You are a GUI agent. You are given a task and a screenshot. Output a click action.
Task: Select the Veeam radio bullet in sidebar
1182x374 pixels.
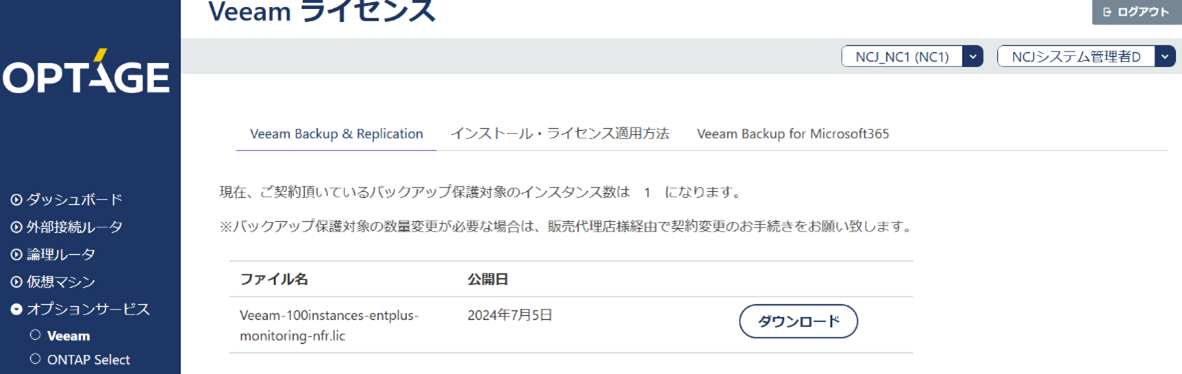pyautogui.click(x=35, y=336)
